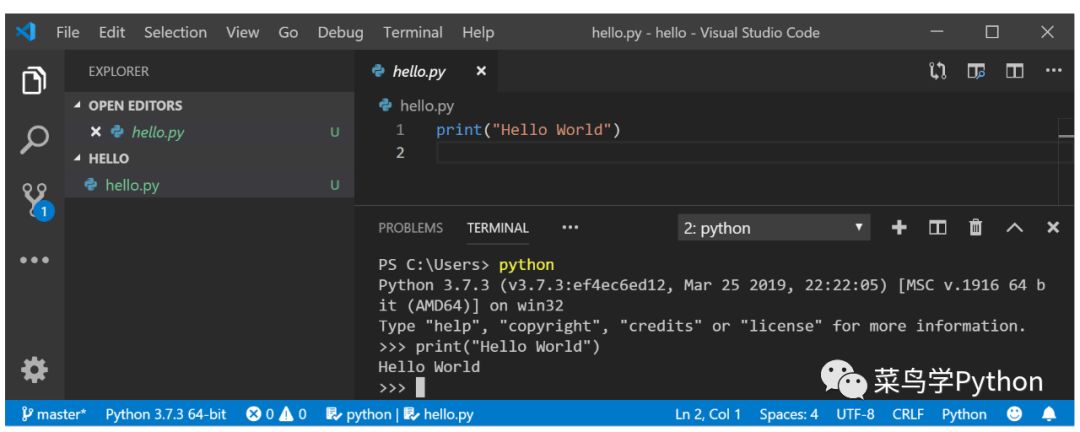Change indentation via Spaces: 4
This screenshot has width=1080, height=432.
coord(789,414)
